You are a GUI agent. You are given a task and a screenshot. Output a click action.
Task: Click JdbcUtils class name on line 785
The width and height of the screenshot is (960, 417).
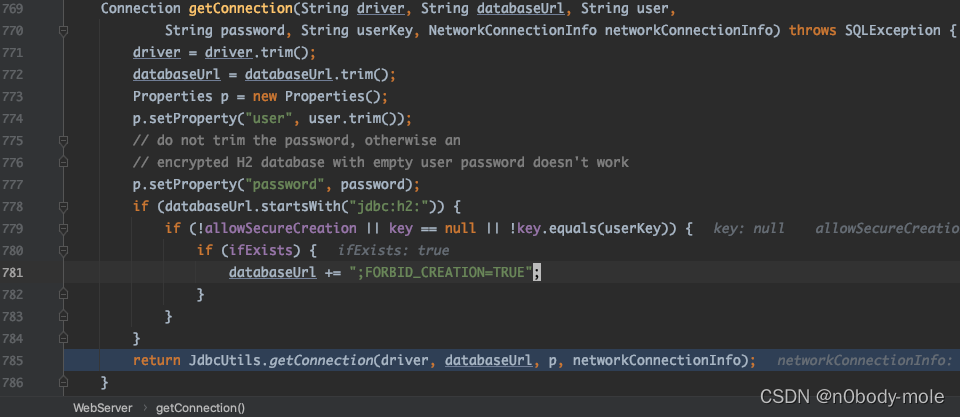225,361
